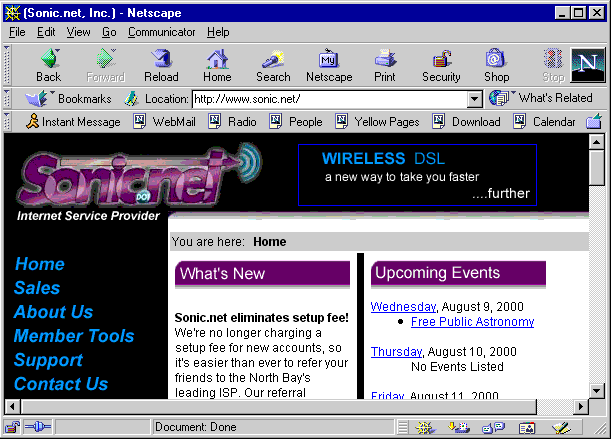Click the status bar security lock icon
Image resolution: width=611 pixels, height=439 pixels.
12,427
